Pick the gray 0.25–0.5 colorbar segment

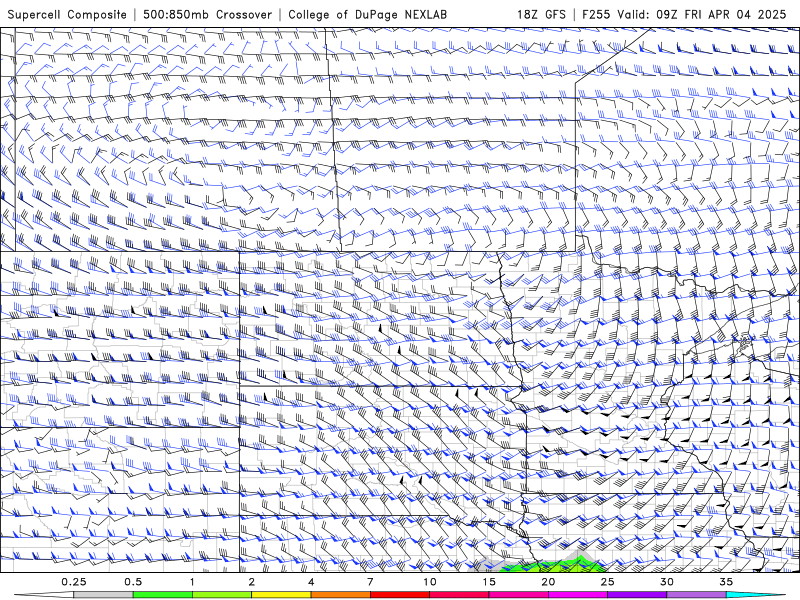coord(103,595)
